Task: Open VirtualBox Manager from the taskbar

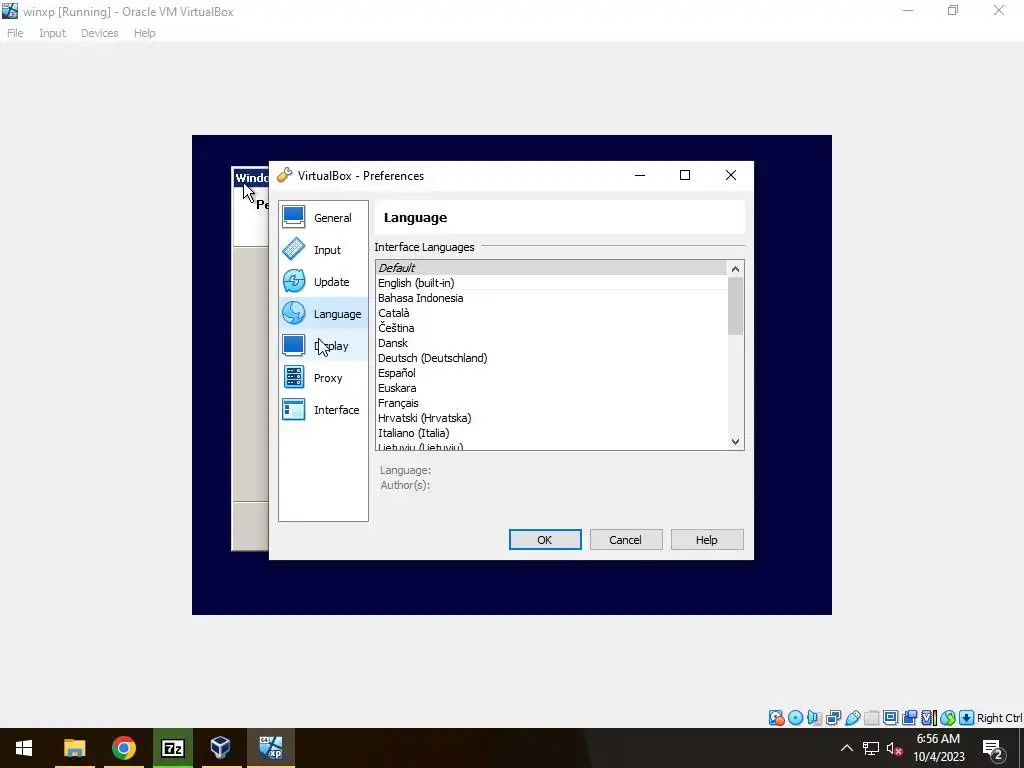Action: pos(221,748)
